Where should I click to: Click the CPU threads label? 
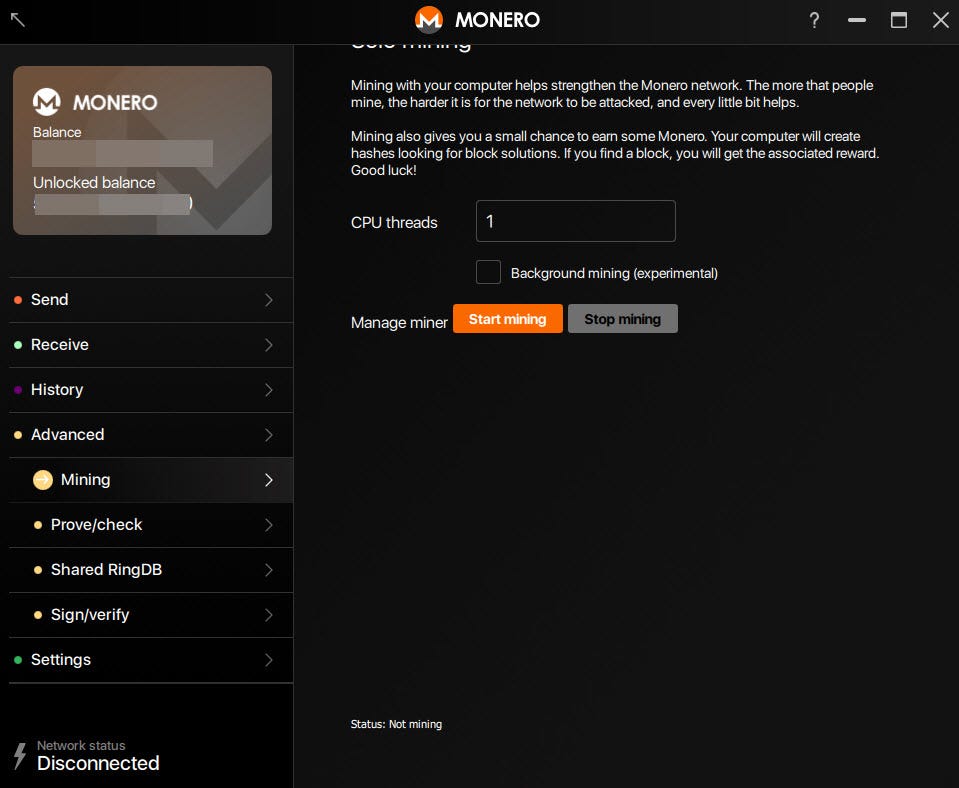pyautogui.click(x=394, y=223)
